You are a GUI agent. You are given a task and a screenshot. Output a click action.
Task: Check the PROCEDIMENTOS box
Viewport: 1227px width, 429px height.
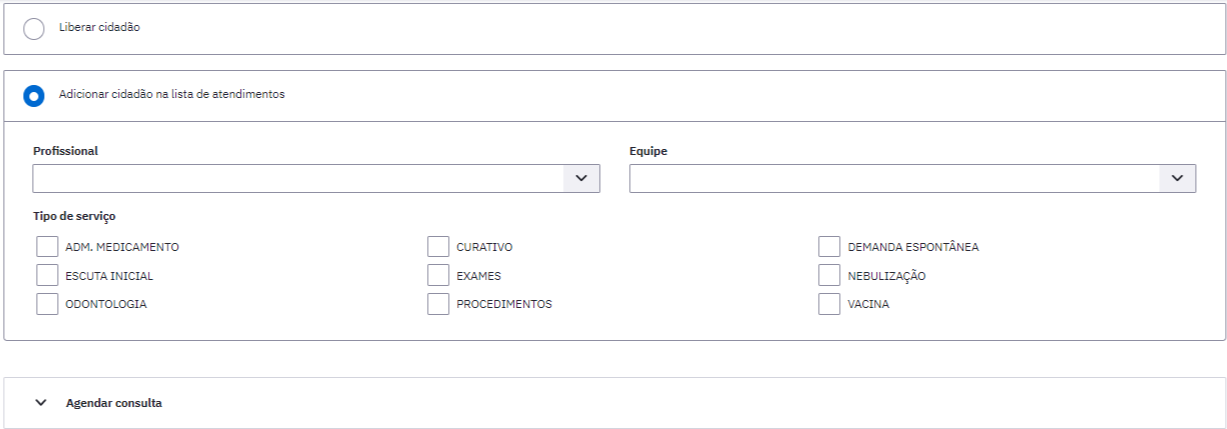[x=438, y=304]
